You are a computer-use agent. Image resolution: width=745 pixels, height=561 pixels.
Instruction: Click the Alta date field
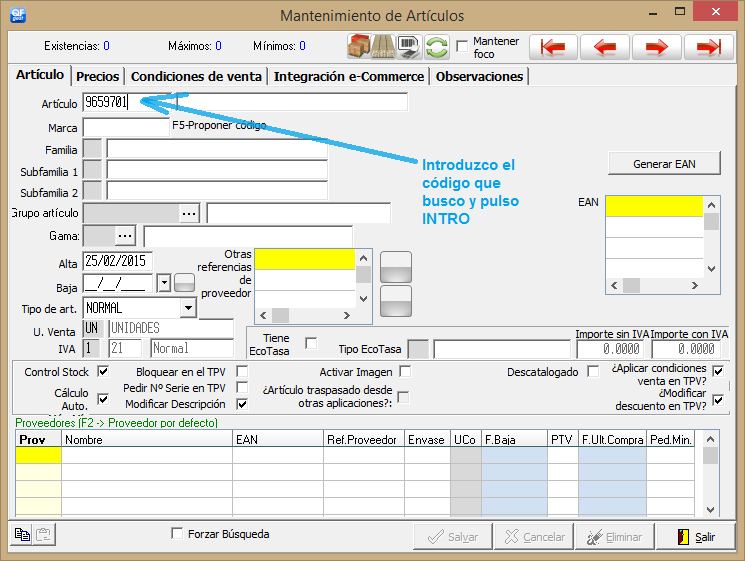pos(117,261)
